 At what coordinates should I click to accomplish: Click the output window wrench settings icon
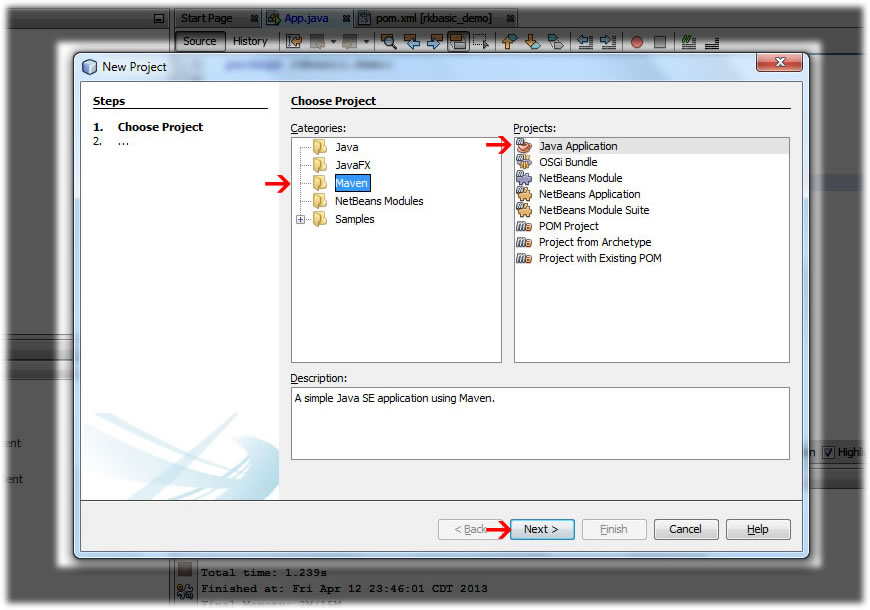point(185,591)
